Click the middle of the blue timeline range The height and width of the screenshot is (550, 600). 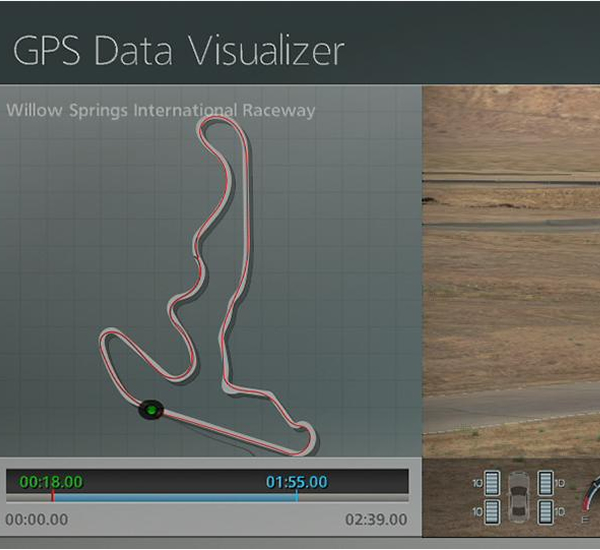pyautogui.click(x=175, y=497)
